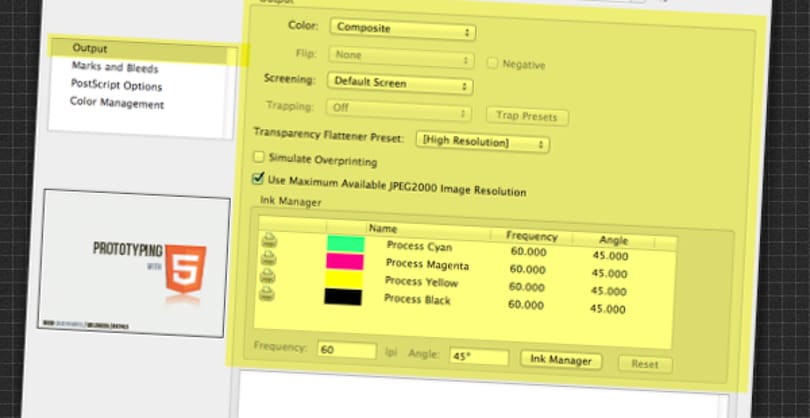Click the Process Yellow color swatch
Image resolution: width=810 pixels, height=418 pixels.
[x=344, y=280]
